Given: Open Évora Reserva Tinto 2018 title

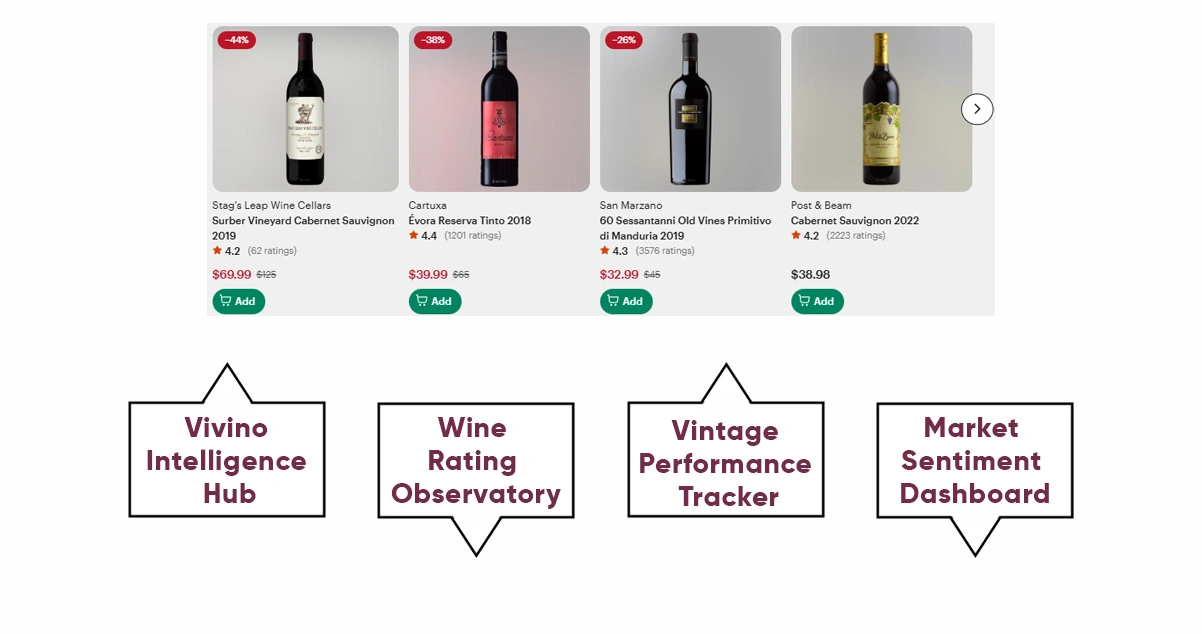Looking at the screenshot, I should tap(470, 220).
